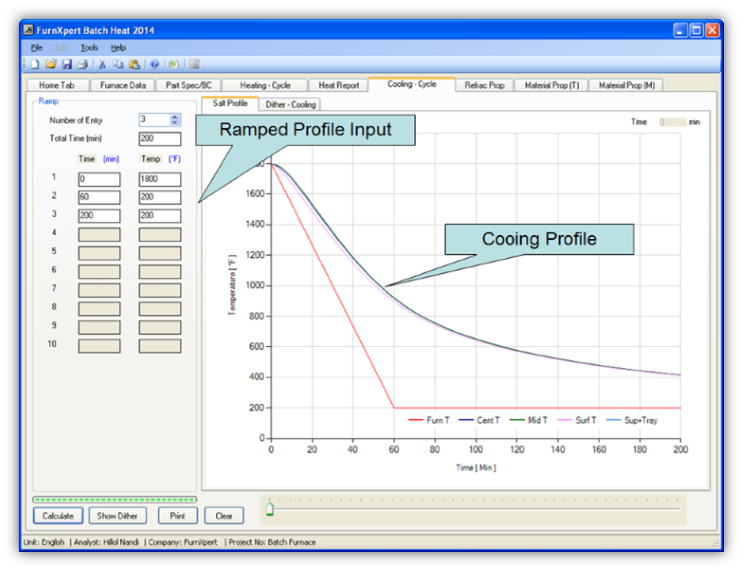Click row 2 Time field showing 60
Viewport: 743px width, 571px height.
[99, 197]
